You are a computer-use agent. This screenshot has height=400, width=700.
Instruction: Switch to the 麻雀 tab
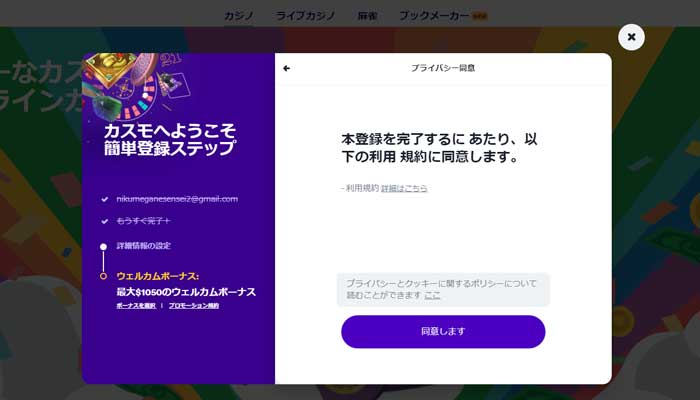pos(367,16)
